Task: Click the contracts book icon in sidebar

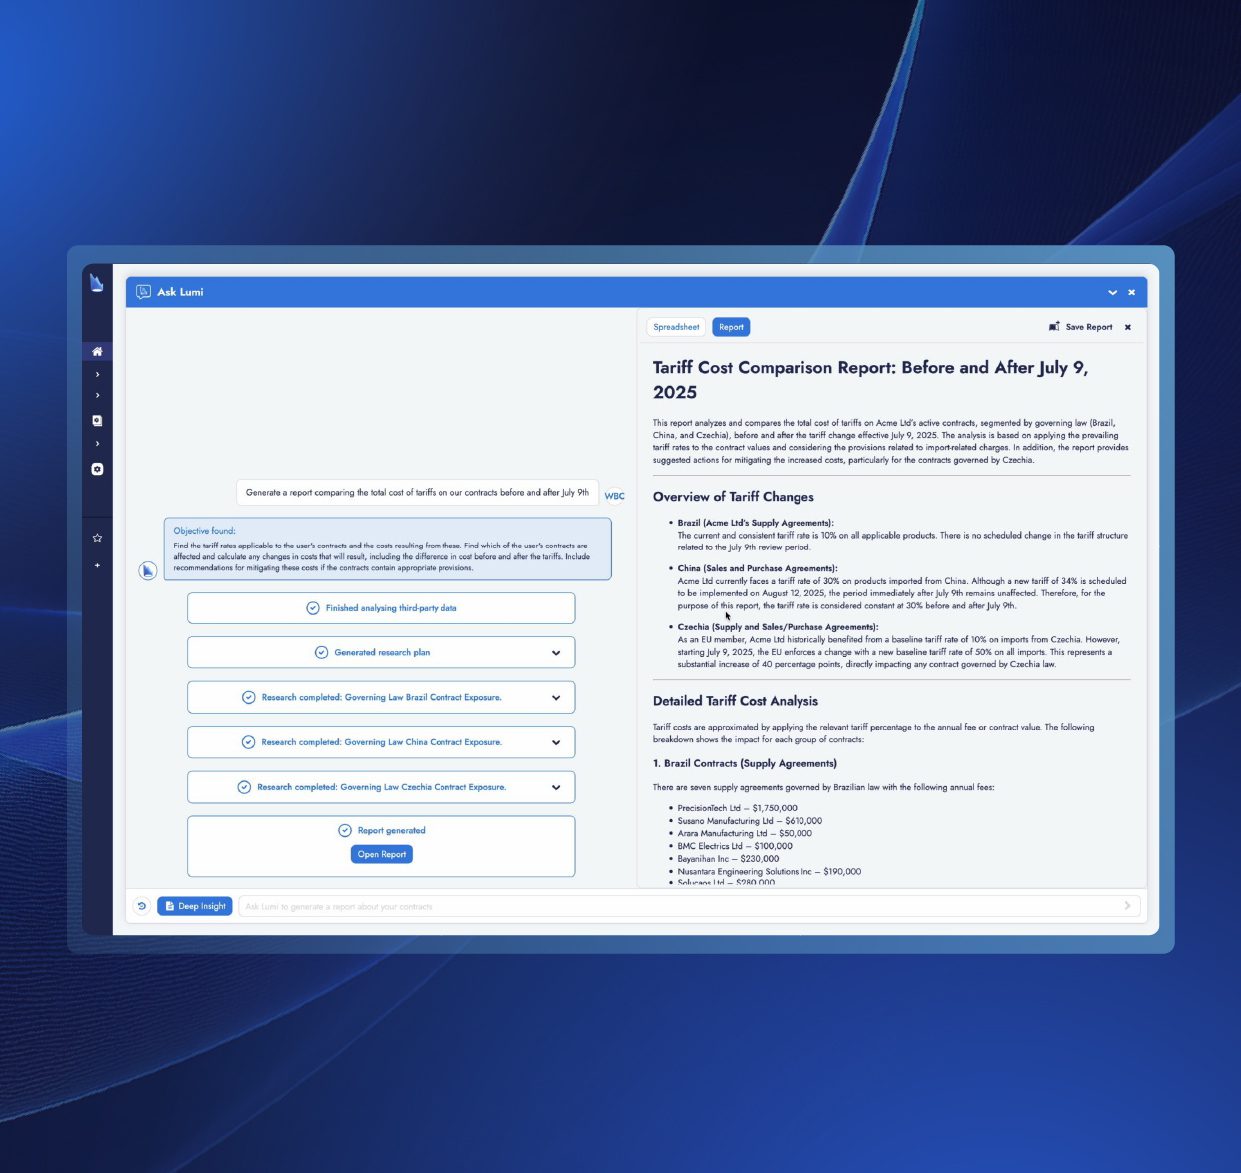Action: tap(97, 421)
